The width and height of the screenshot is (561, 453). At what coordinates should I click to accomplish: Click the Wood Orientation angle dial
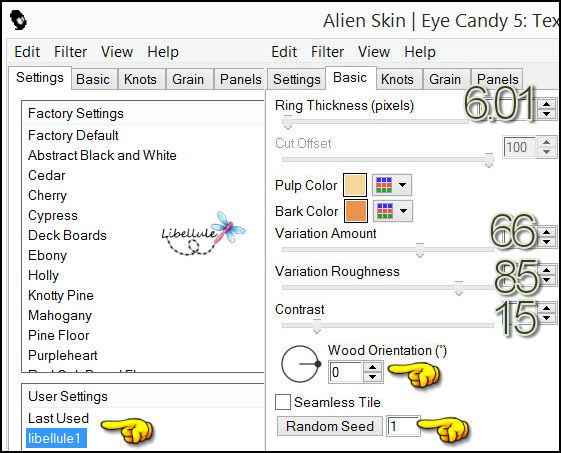300,364
